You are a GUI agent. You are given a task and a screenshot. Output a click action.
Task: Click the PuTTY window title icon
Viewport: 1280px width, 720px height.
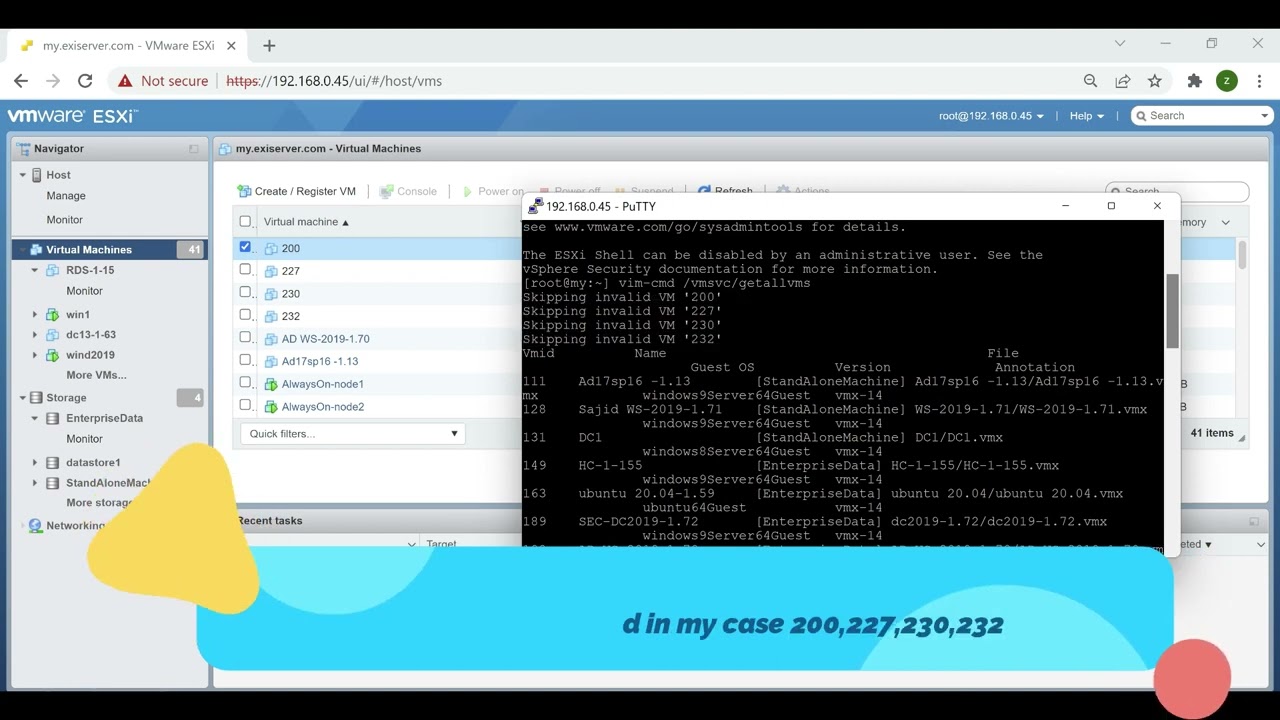click(x=536, y=206)
